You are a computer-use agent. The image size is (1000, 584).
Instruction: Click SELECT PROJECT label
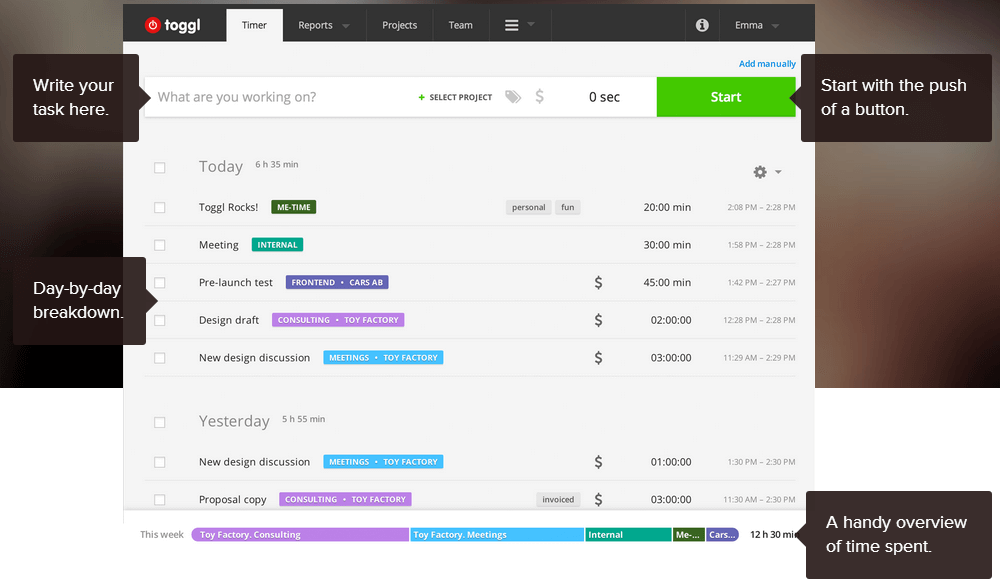[460, 97]
